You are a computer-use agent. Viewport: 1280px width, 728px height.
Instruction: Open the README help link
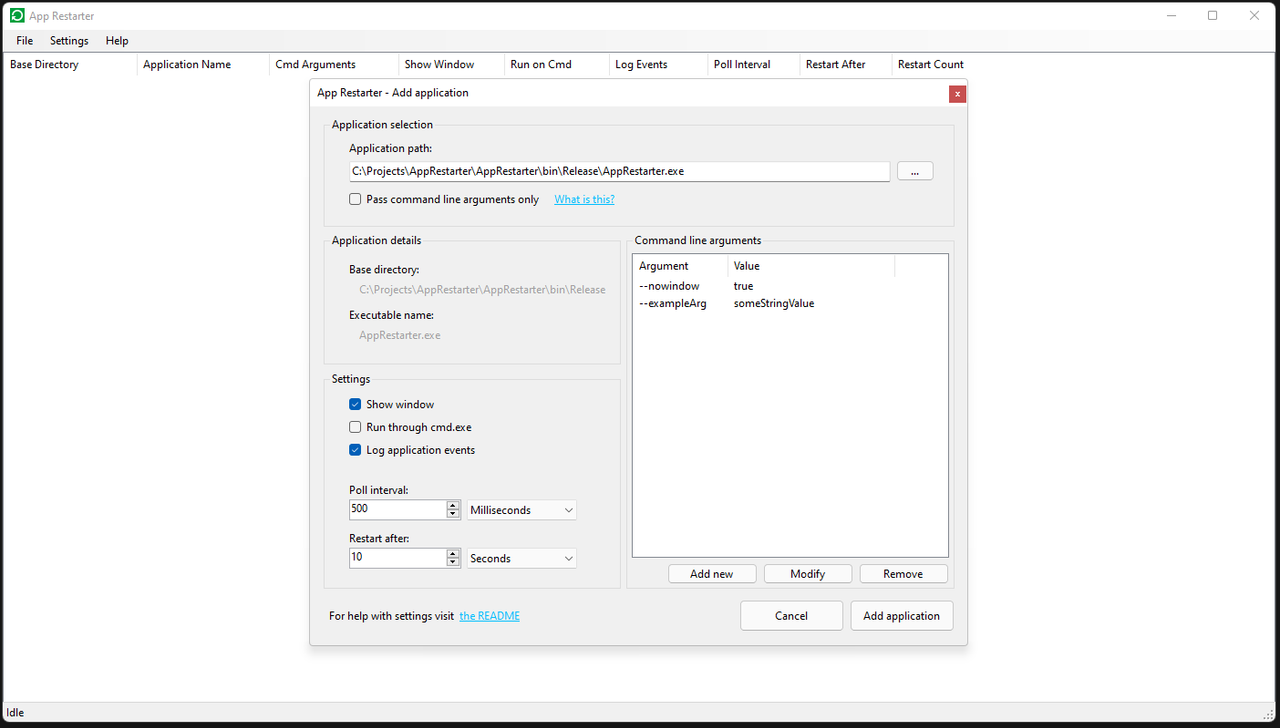(489, 616)
